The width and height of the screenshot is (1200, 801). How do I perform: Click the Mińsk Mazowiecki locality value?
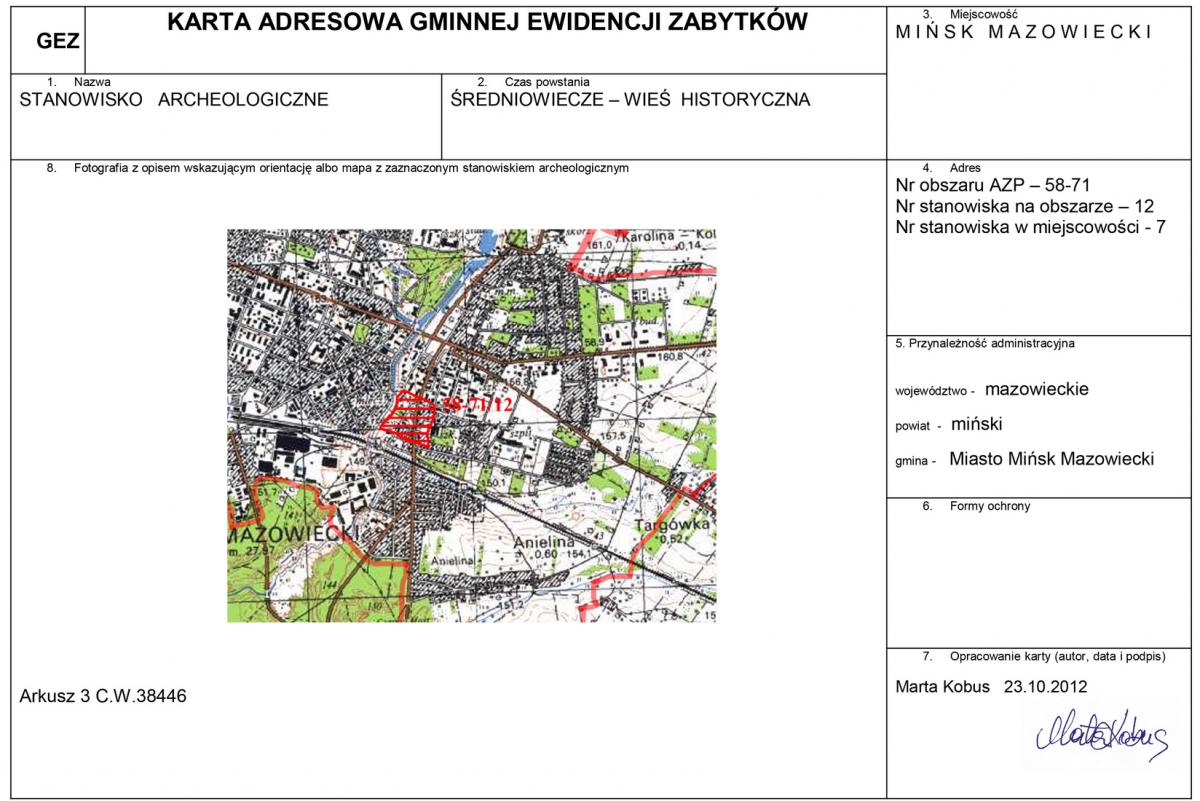pyautogui.click(x=1023, y=32)
